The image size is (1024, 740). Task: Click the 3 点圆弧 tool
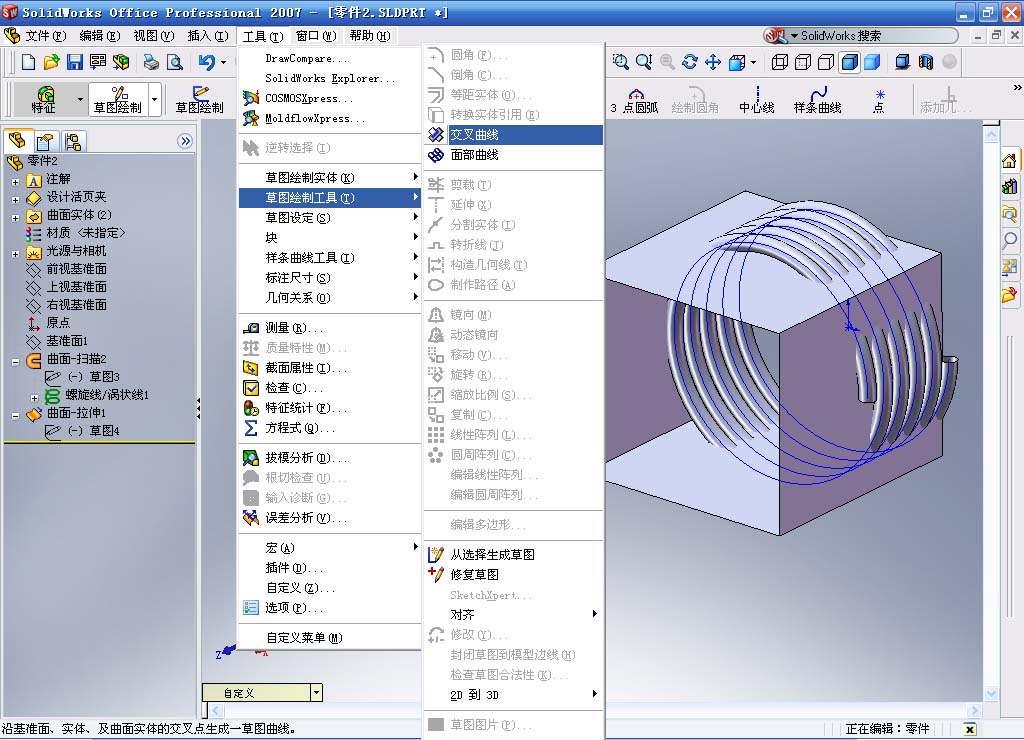pyautogui.click(x=634, y=101)
